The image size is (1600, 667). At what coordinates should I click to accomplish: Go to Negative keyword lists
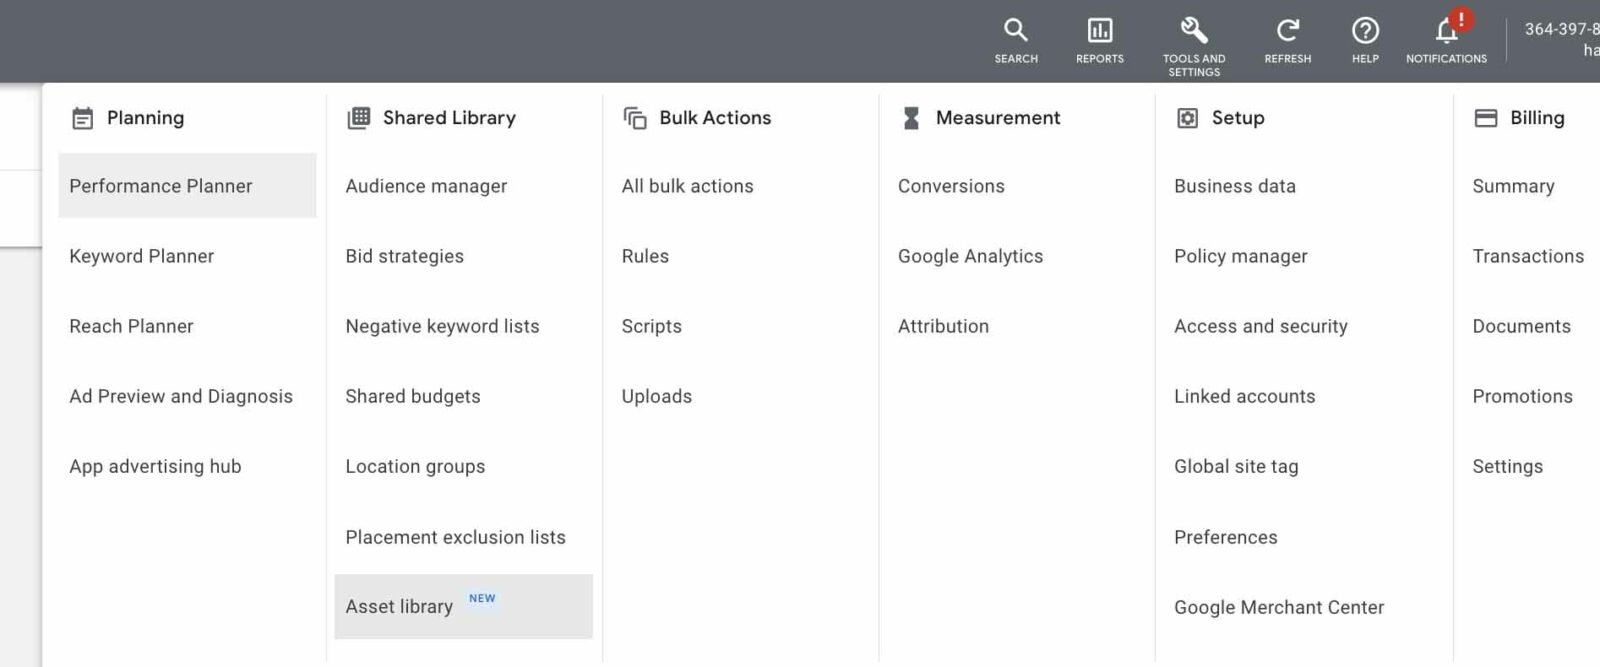click(442, 326)
